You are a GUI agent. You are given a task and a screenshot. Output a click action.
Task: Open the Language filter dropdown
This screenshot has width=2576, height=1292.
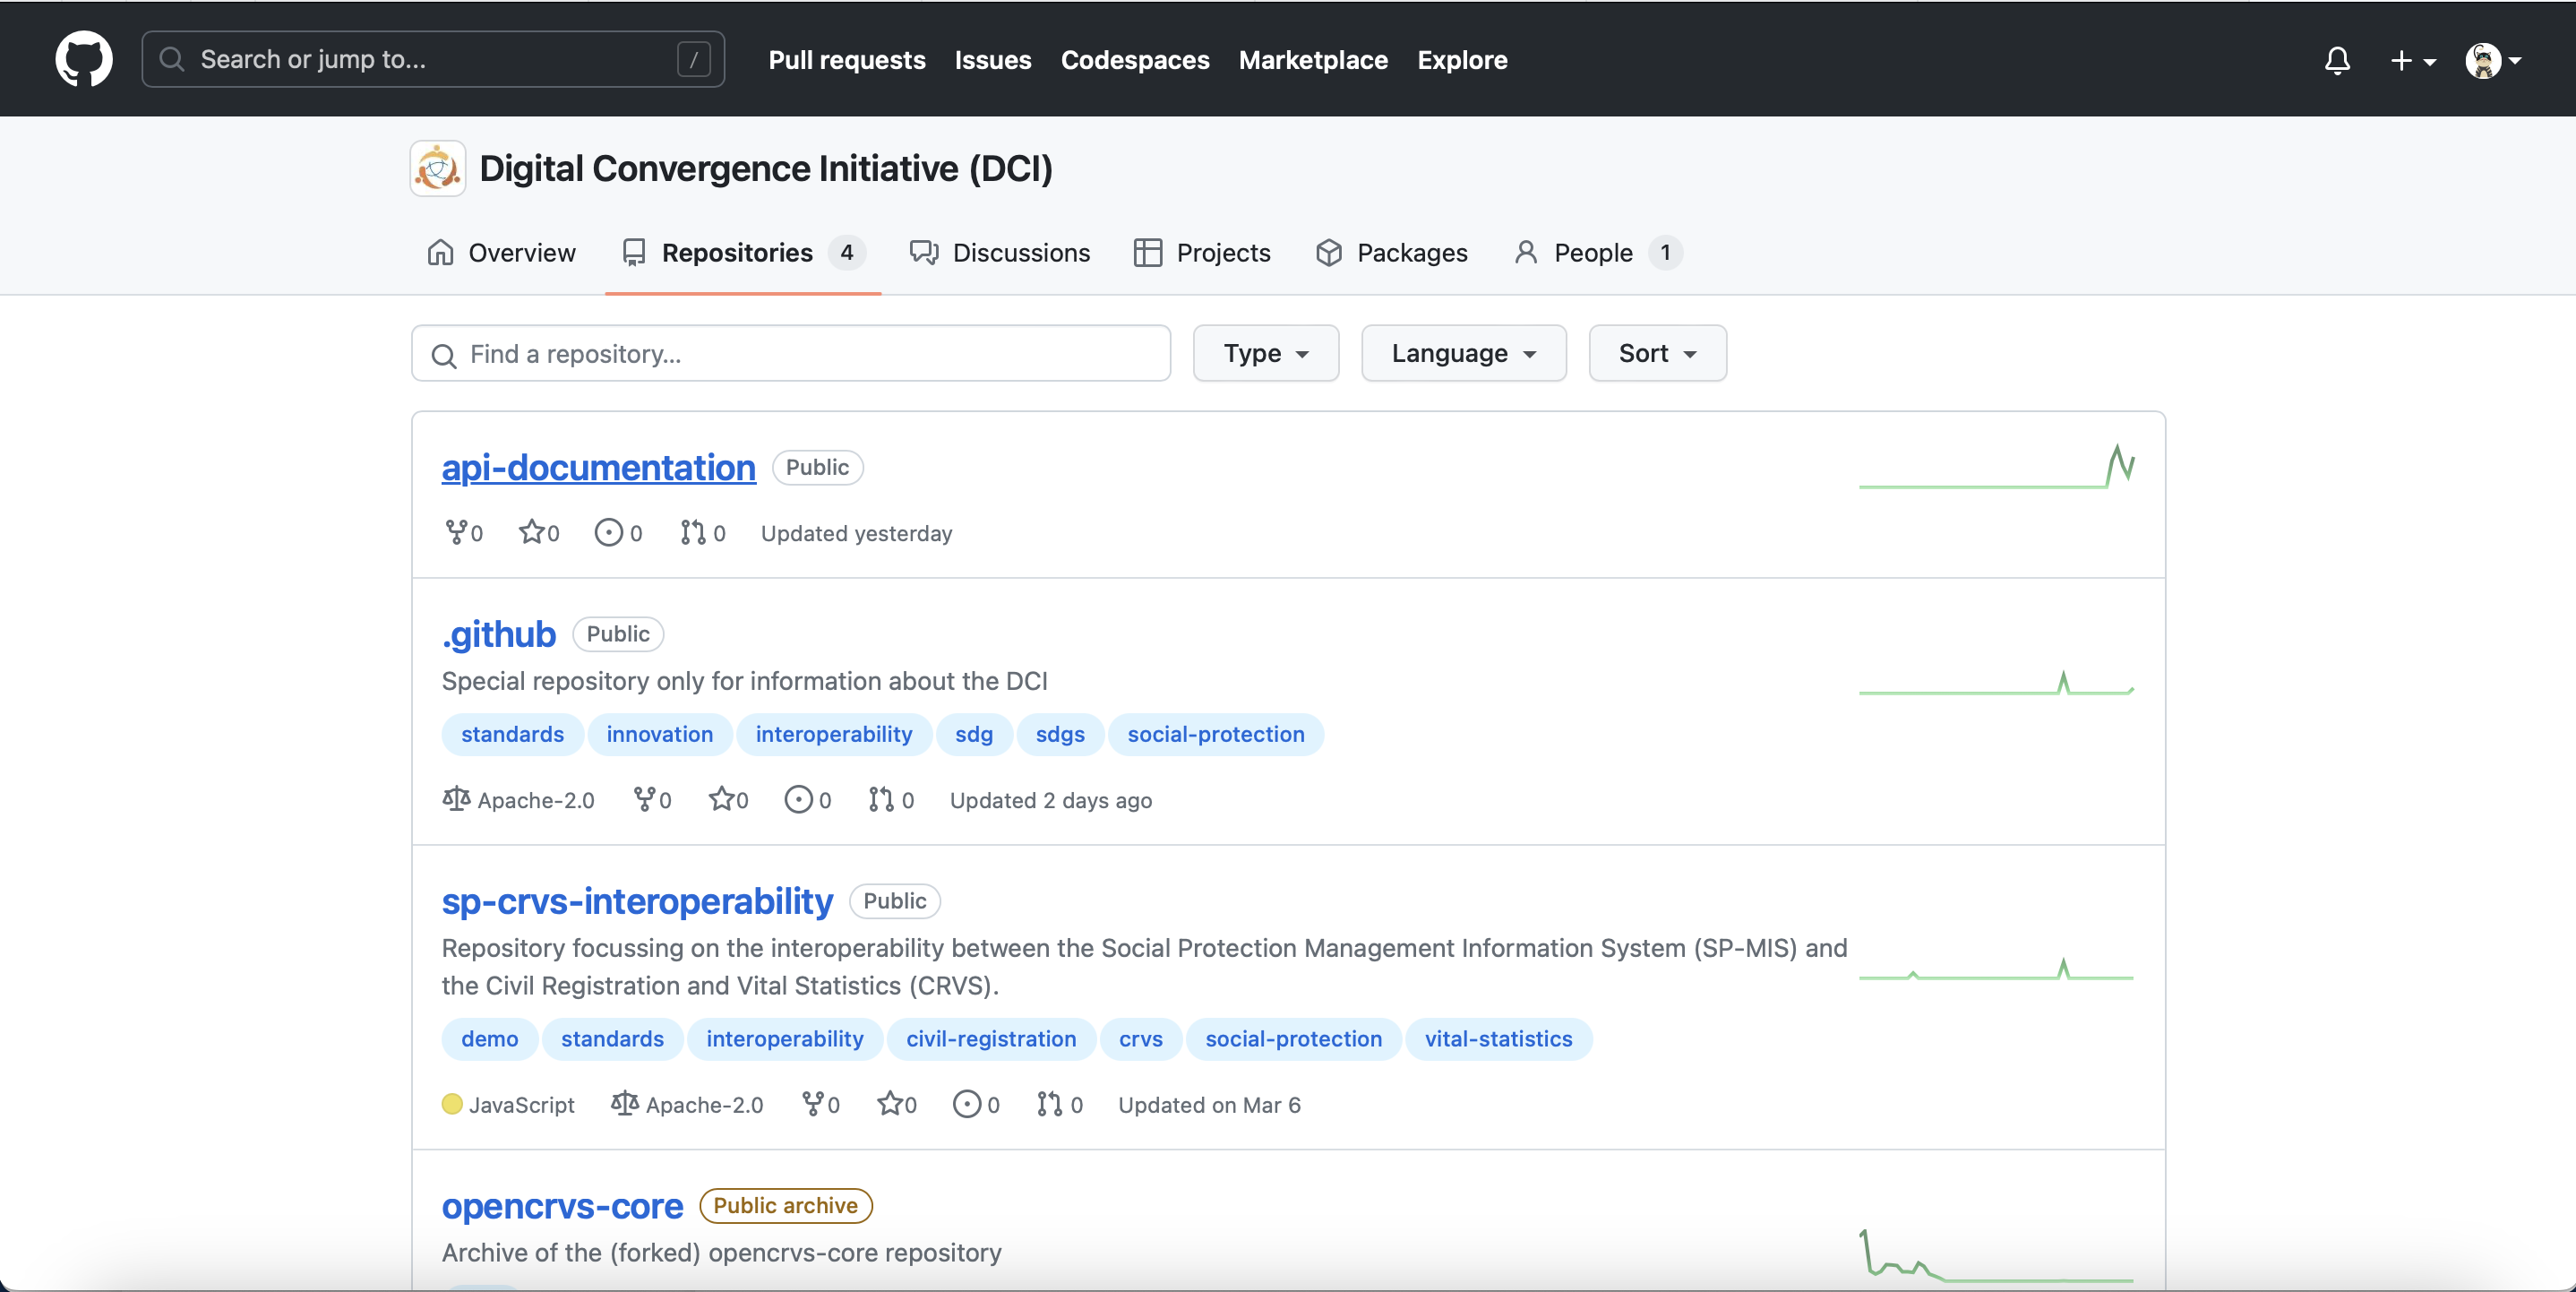pos(1463,353)
